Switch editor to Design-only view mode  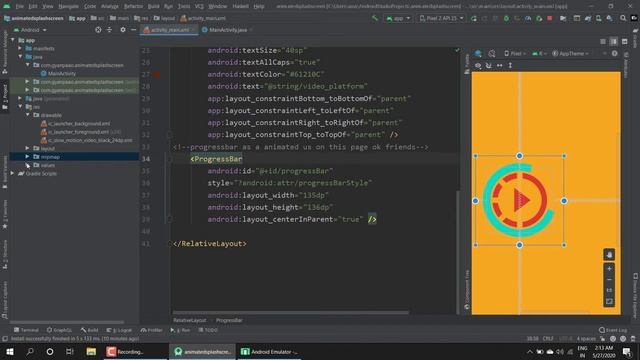click(624, 41)
